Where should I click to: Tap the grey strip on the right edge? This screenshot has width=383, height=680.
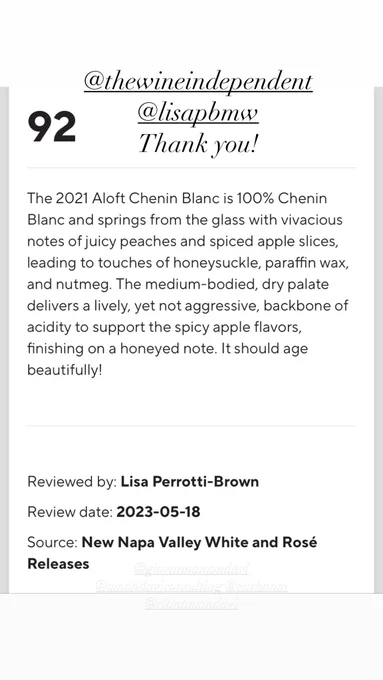pos(378,340)
